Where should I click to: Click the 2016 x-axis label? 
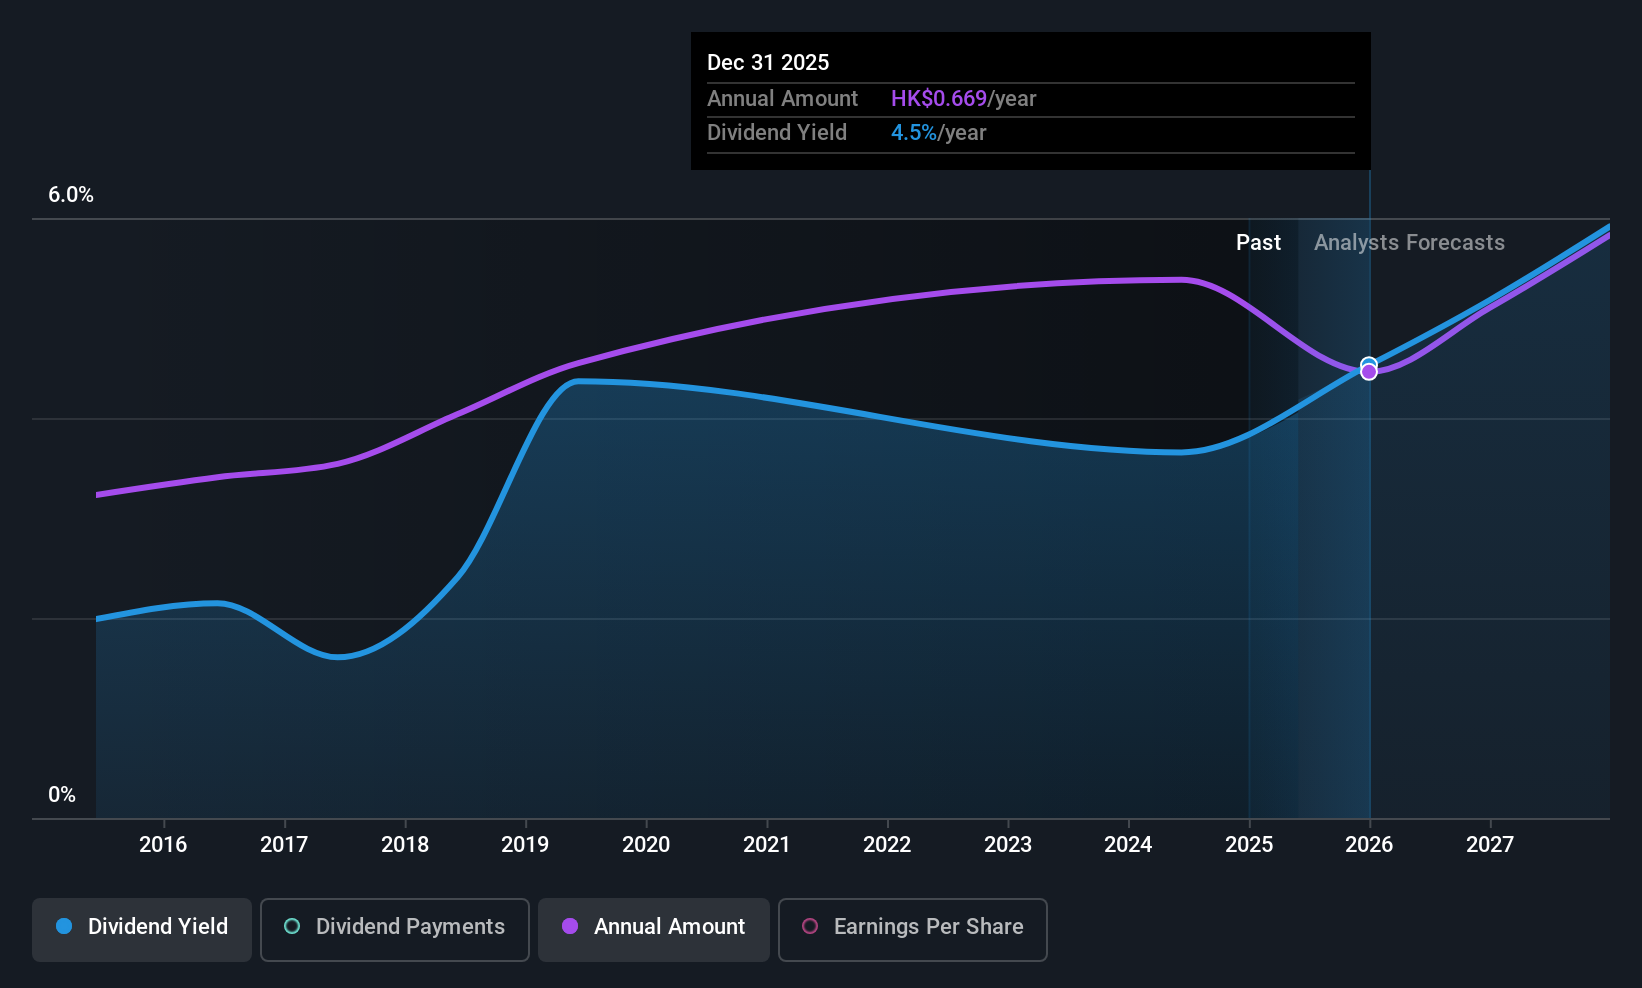(163, 845)
